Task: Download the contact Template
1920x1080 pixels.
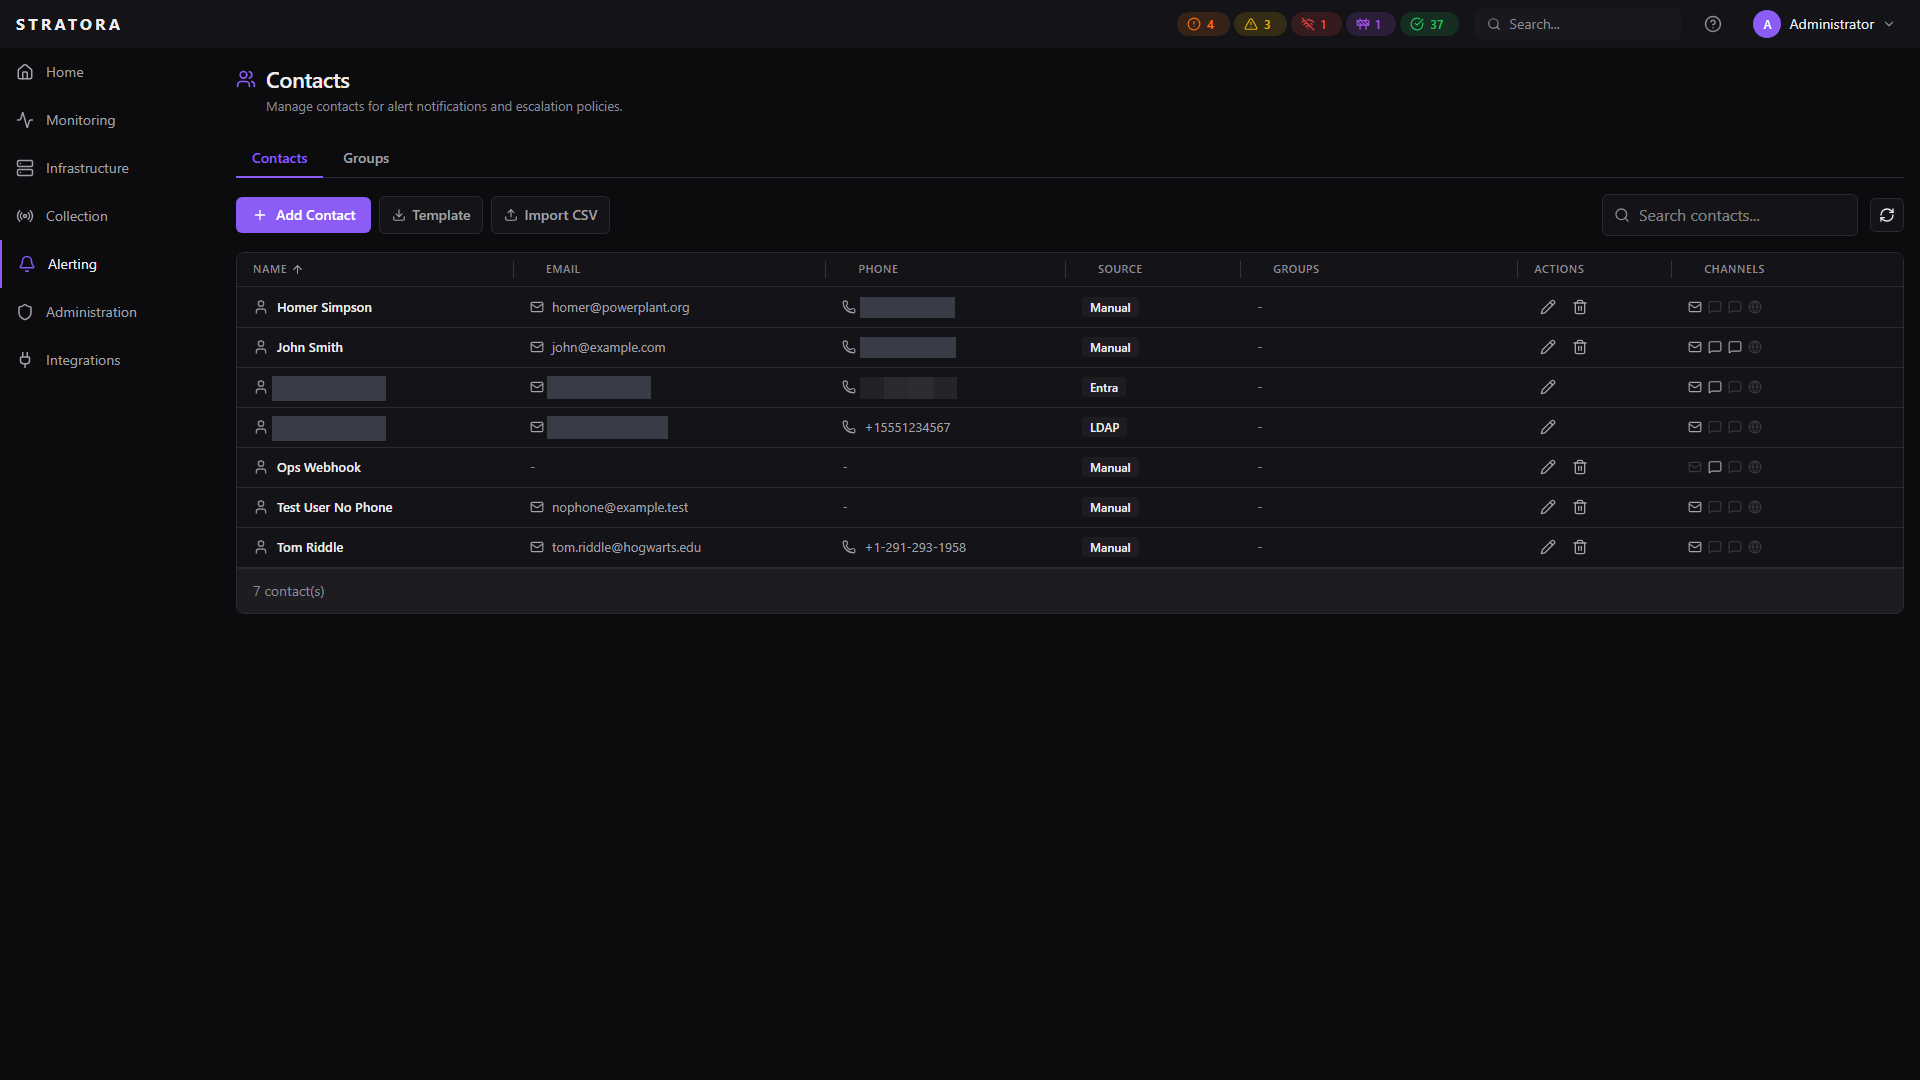Action: point(431,215)
